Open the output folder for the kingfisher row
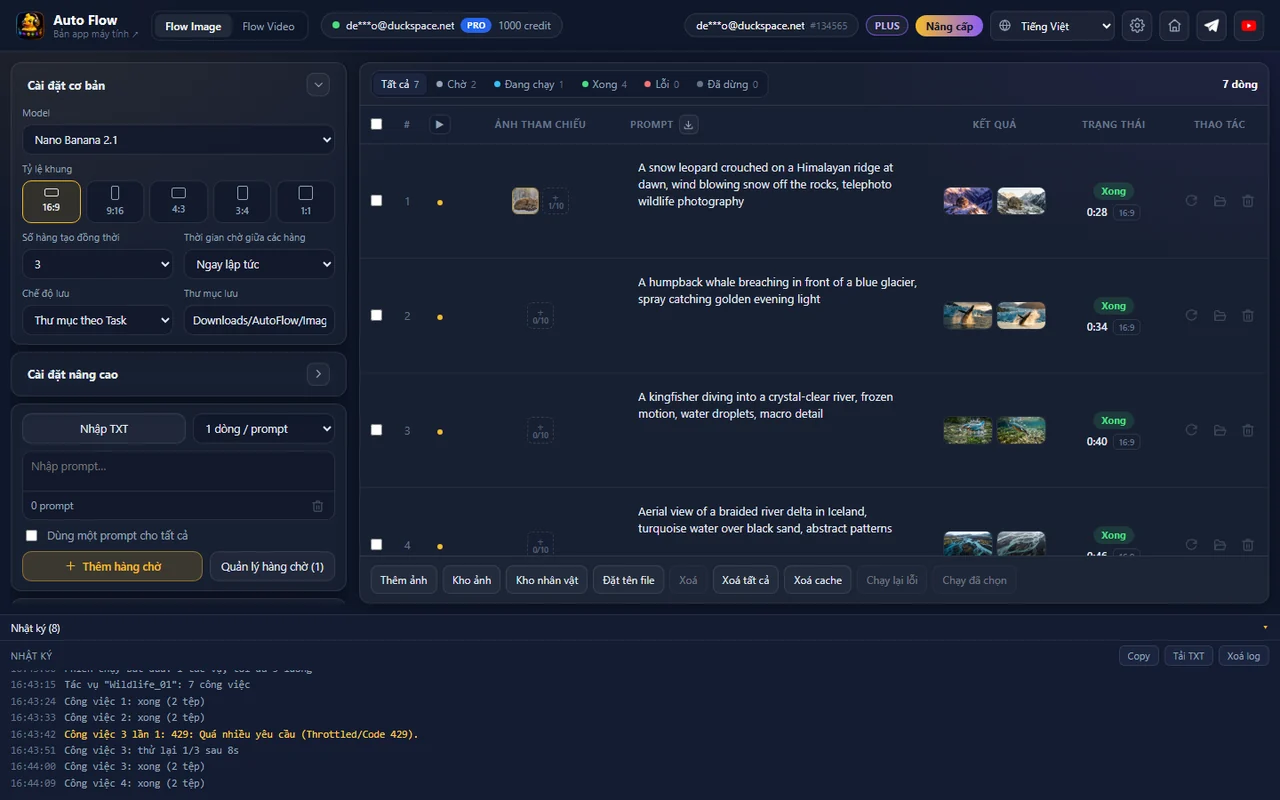The width and height of the screenshot is (1280, 800). point(1220,430)
